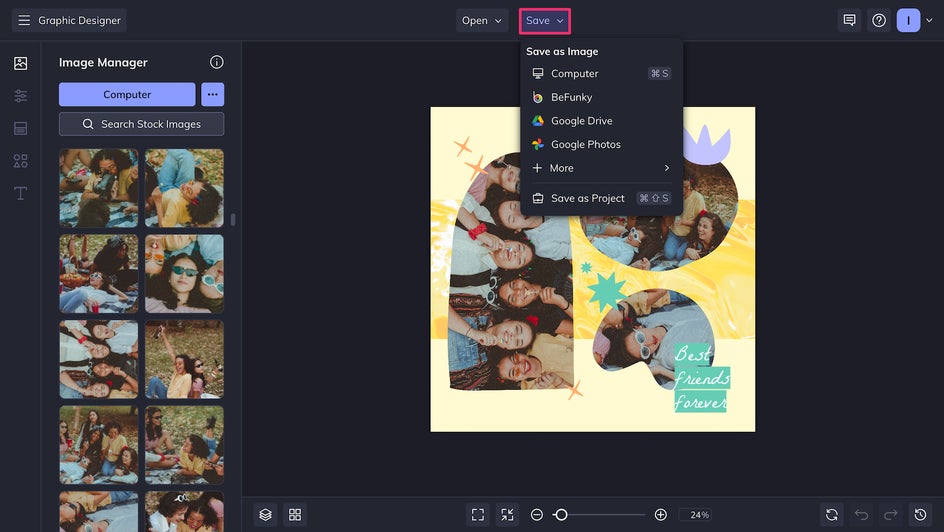Open the Templates sidebar tab

20,128
